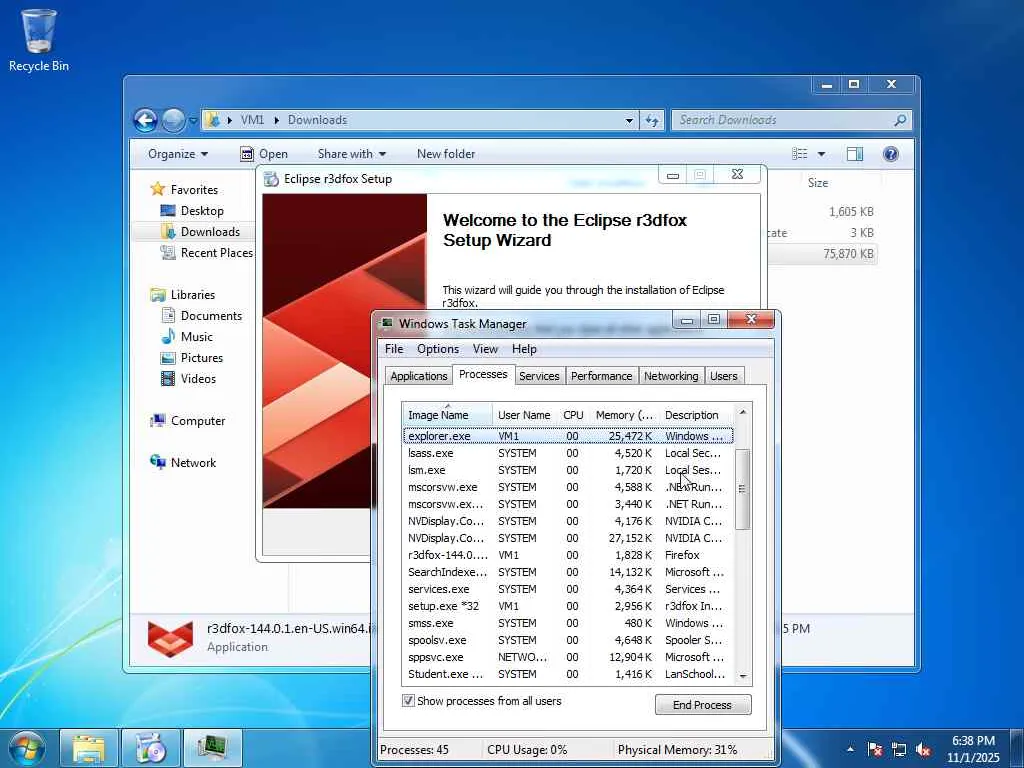Screen dimensions: 1024x768
Task: Switch to the Applications tab
Action: pos(419,376)
